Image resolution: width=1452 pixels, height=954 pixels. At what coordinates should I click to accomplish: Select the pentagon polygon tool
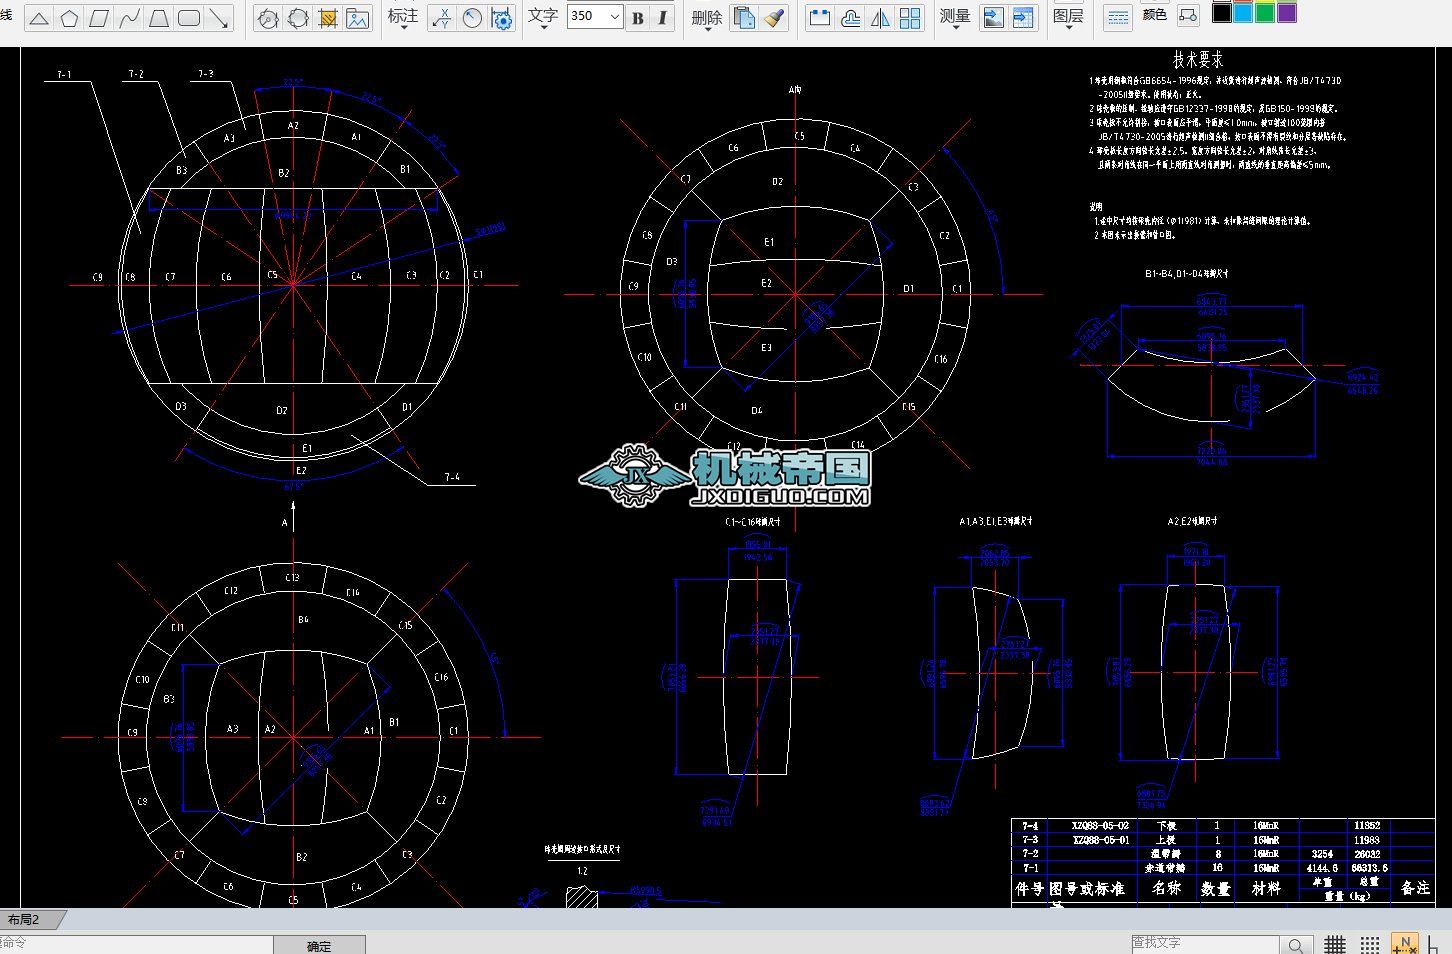[69, 18]
